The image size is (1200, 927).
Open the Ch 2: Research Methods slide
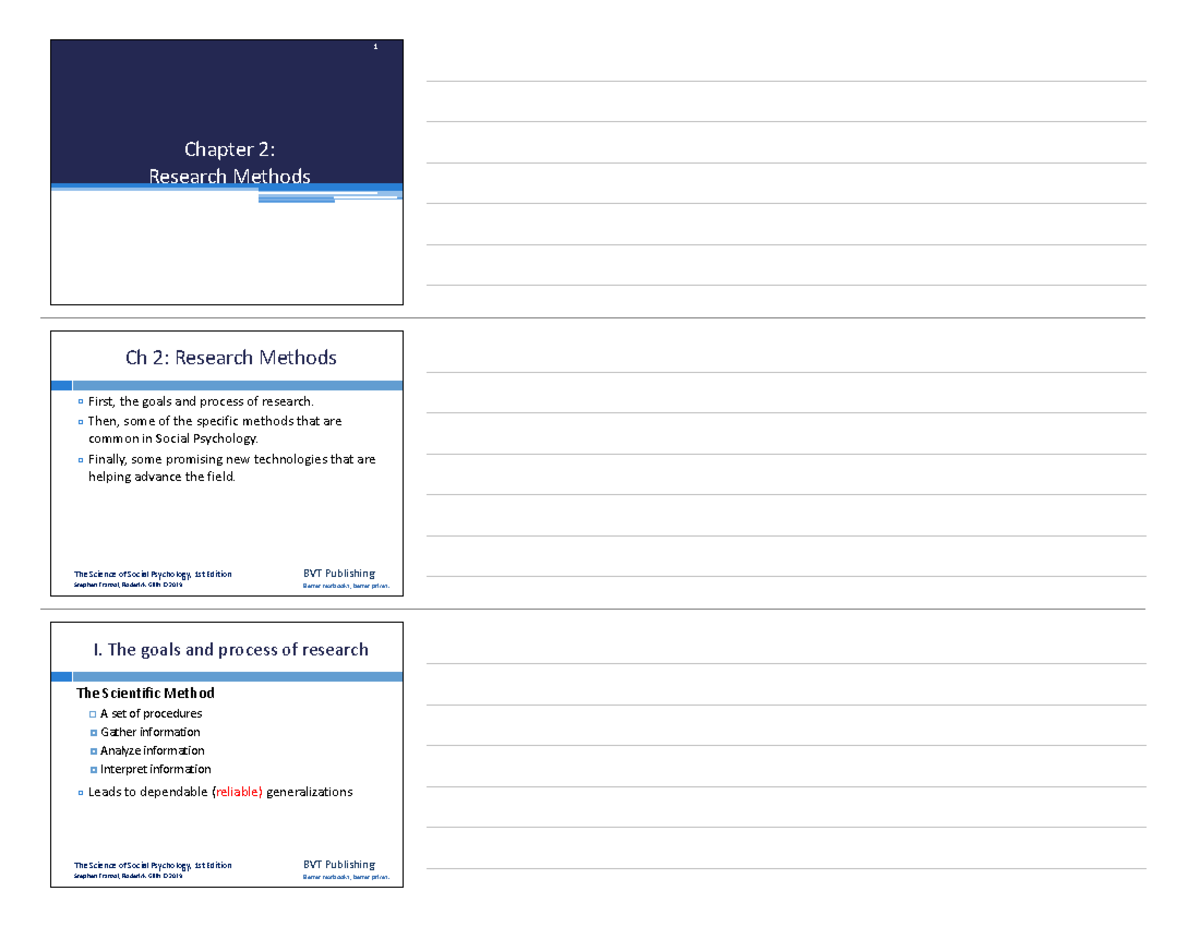point(227,464)
